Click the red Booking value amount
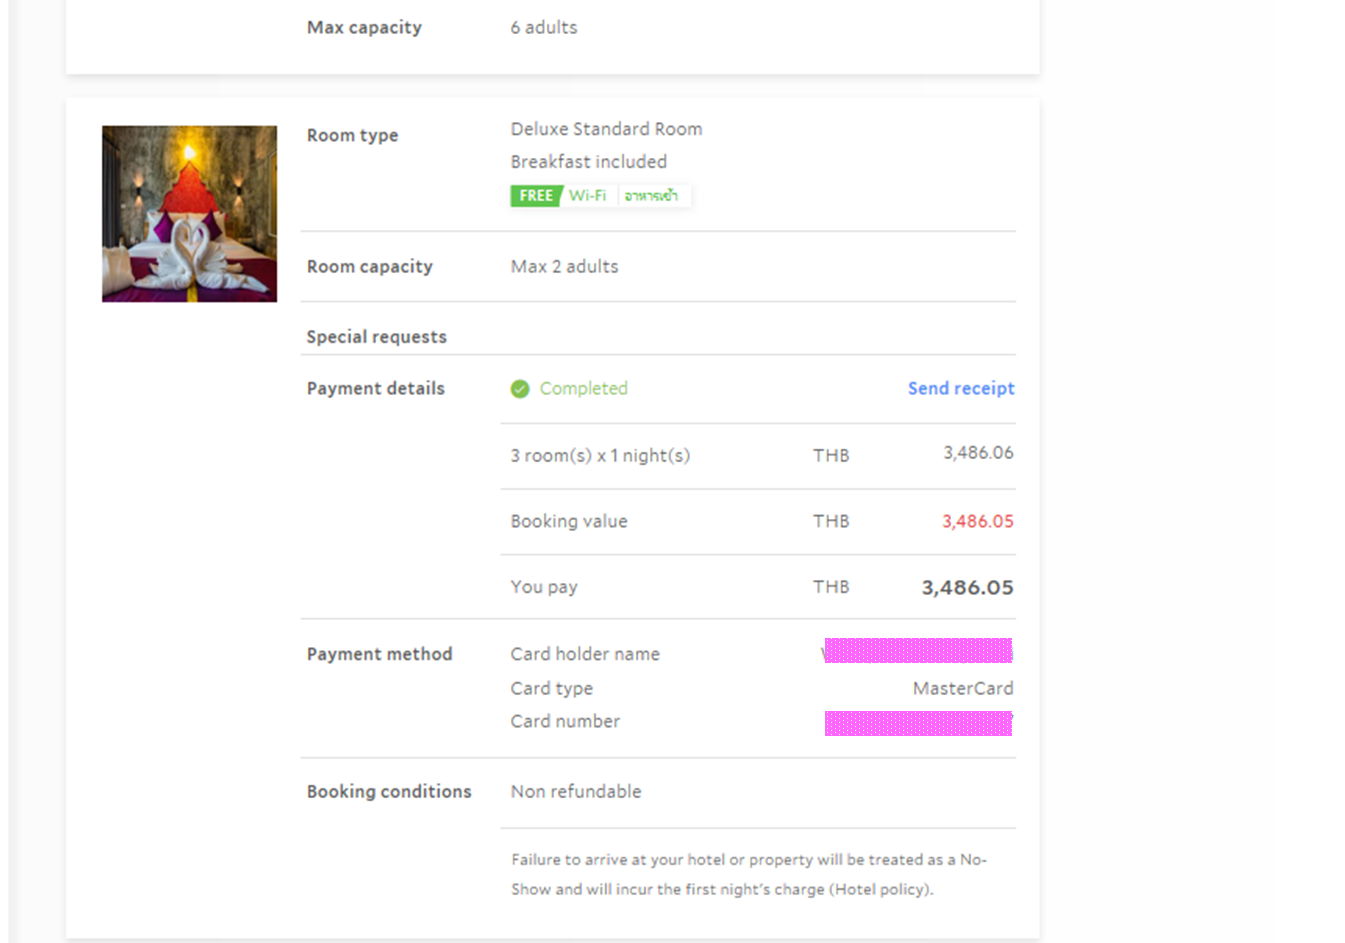Screen dimensions: 1345x943 (978, 521)
